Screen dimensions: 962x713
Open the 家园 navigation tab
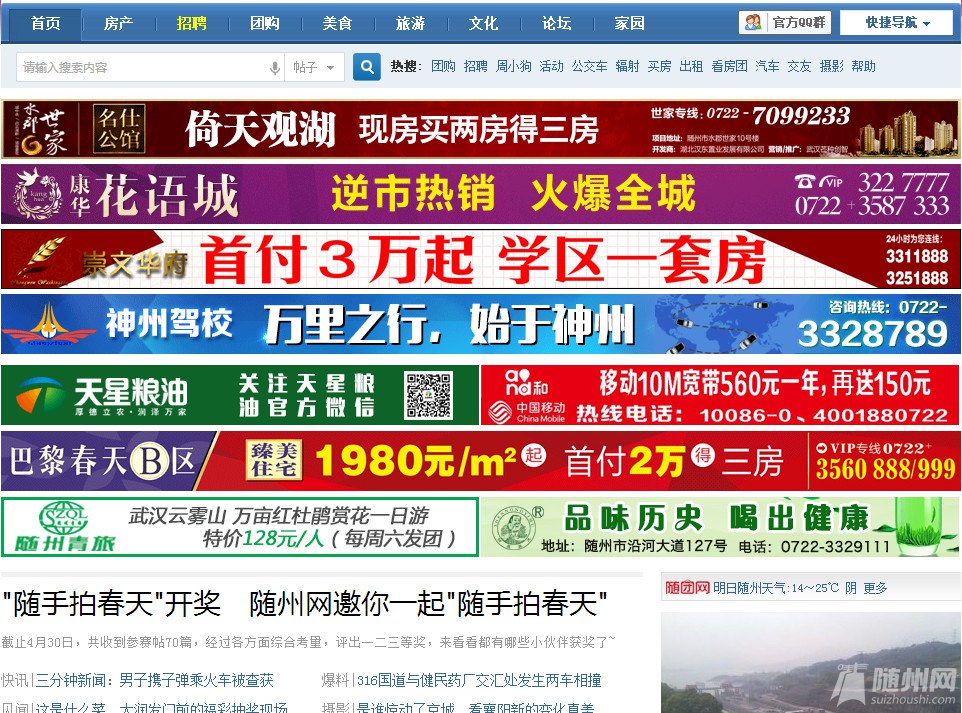(x=629, y=23)
